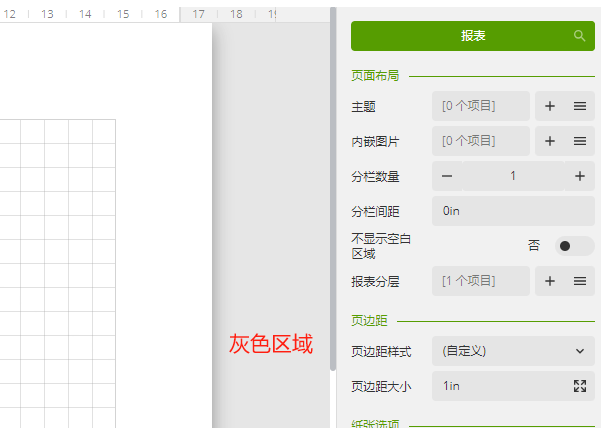
Task: Open the 内嵌图片 items list menu
Action: coord(580,141)
